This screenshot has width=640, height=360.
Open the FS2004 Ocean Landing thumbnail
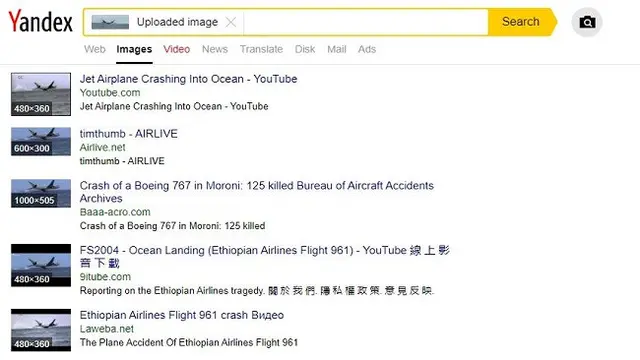41,265
